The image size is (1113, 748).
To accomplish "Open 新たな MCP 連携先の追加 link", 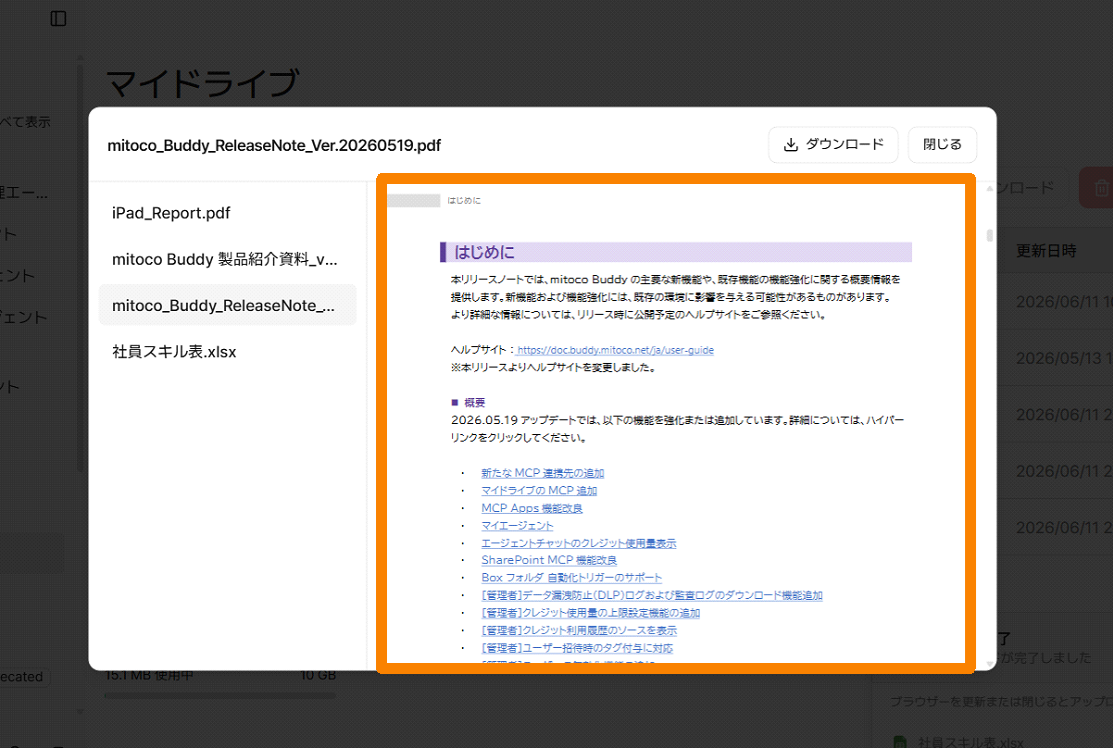I will tap(542, 473).
